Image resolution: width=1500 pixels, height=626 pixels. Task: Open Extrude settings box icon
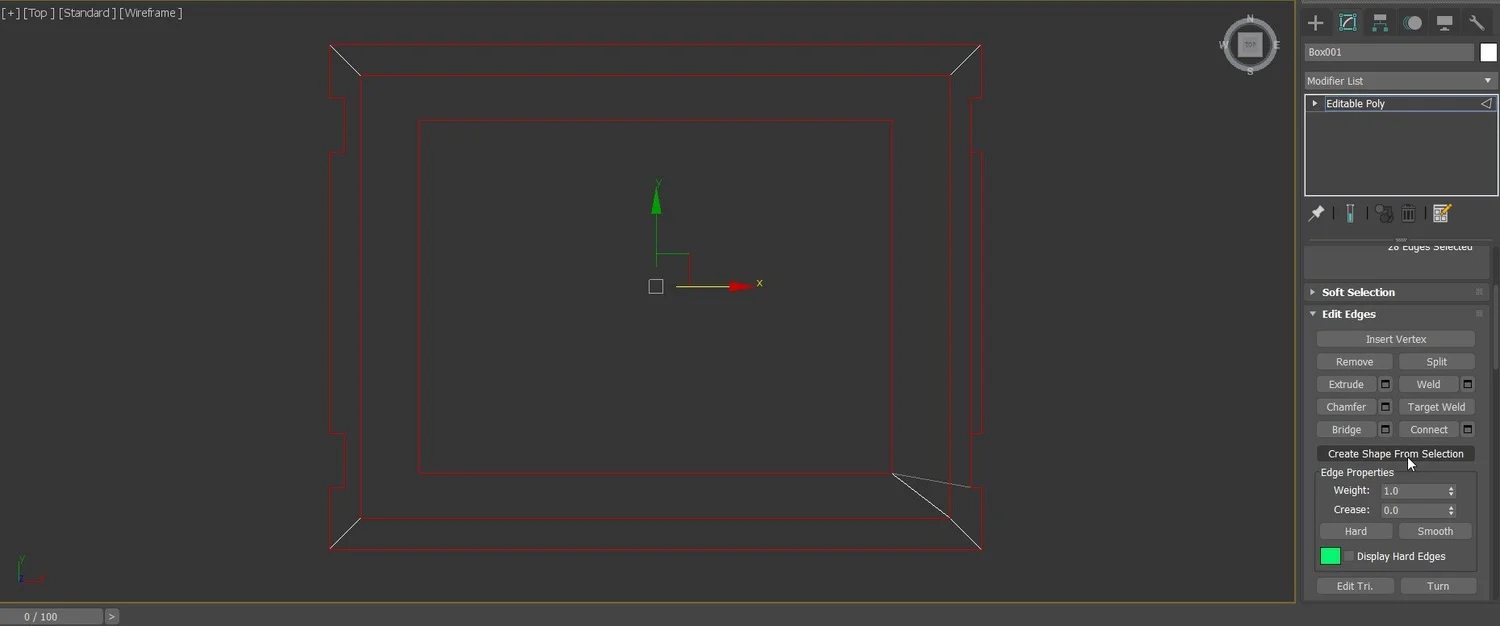(x=1385, y=384)
